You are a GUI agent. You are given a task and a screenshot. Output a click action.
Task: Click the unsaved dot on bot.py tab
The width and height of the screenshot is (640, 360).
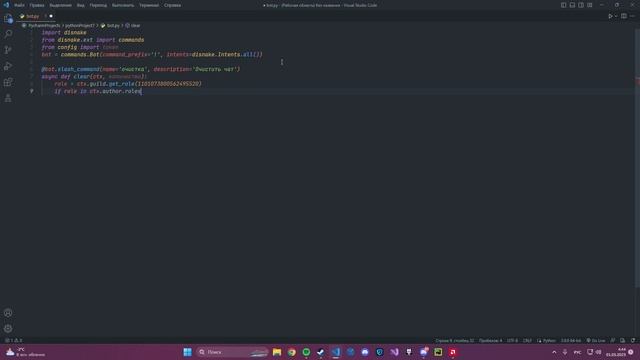tap(51, 16)
